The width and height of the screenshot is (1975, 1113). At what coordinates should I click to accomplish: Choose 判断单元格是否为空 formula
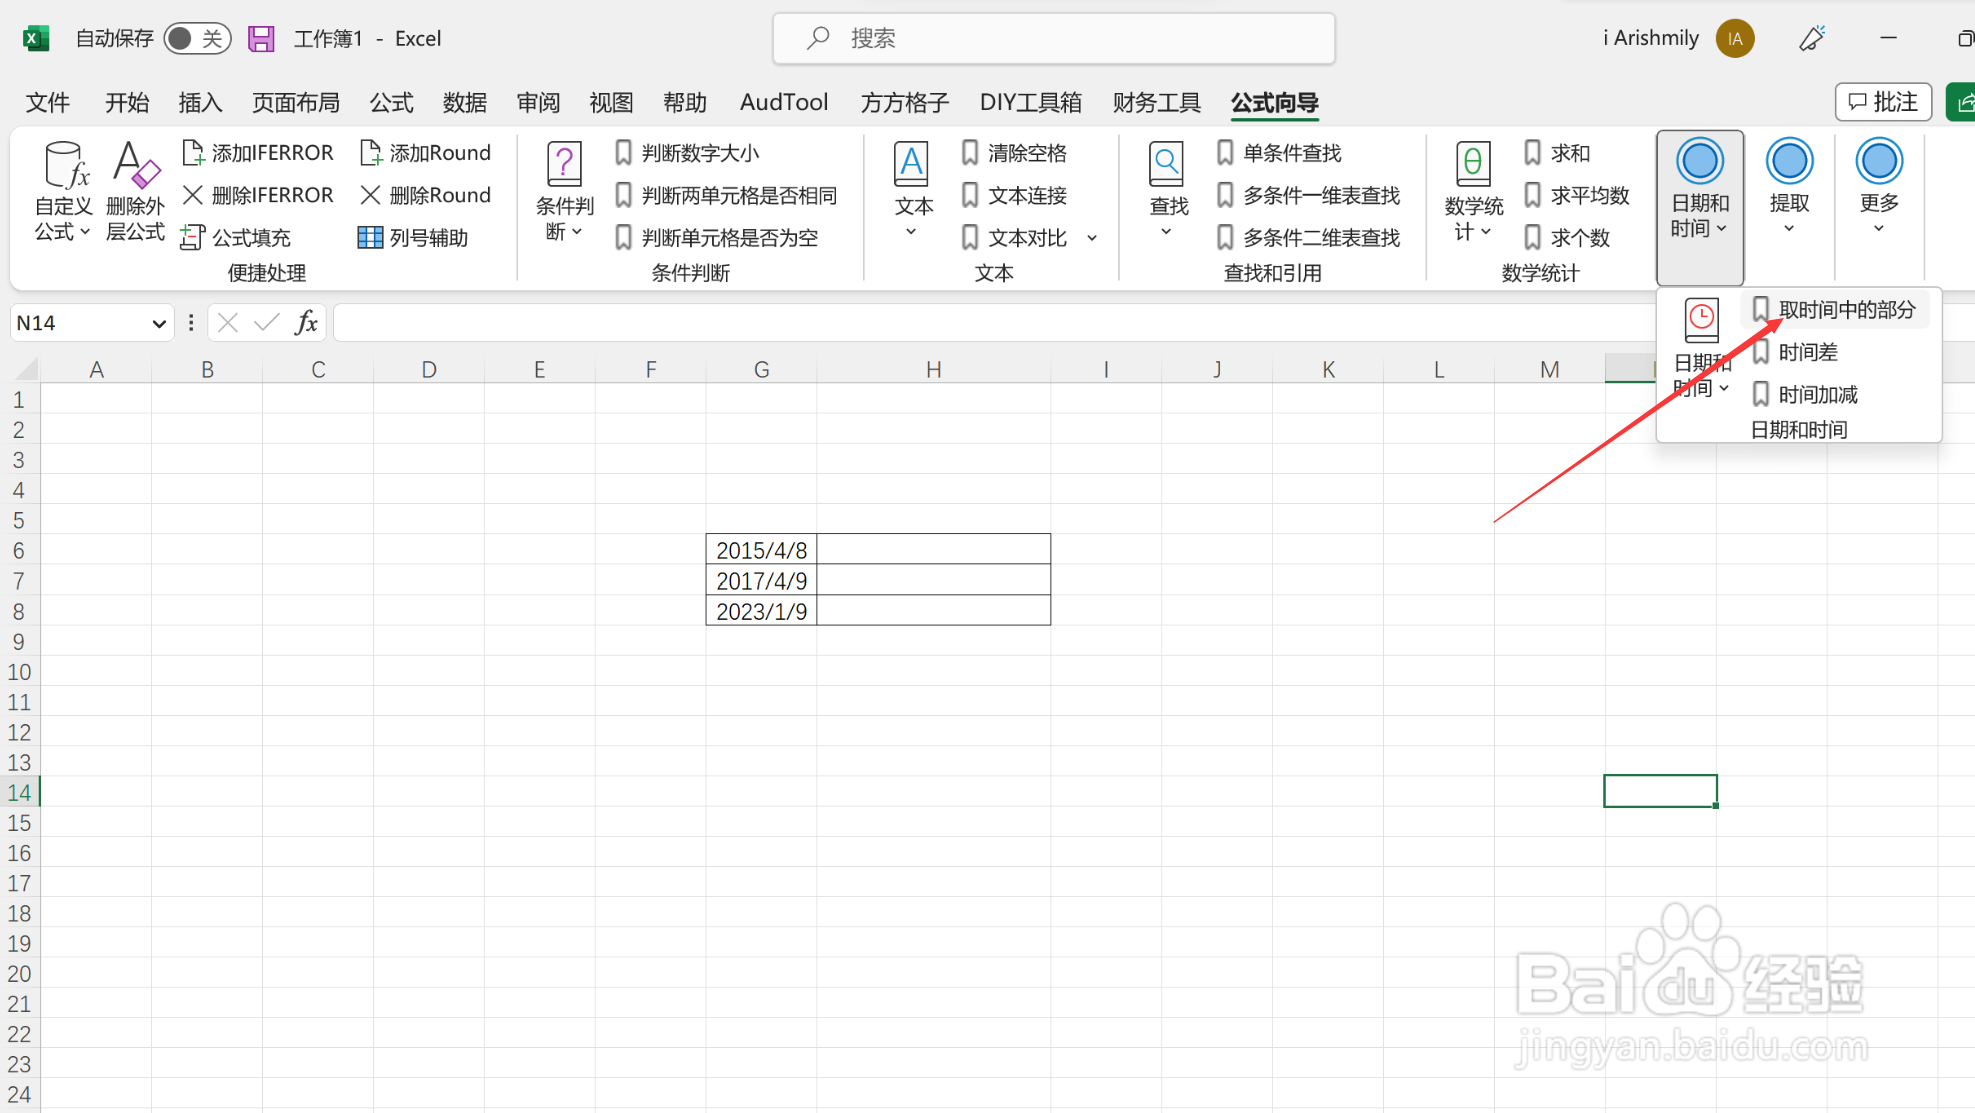(x=716, y=237)
